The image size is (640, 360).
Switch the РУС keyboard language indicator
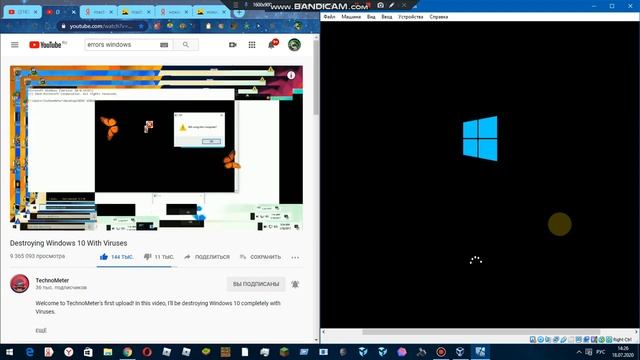click(x=600, y=352)
